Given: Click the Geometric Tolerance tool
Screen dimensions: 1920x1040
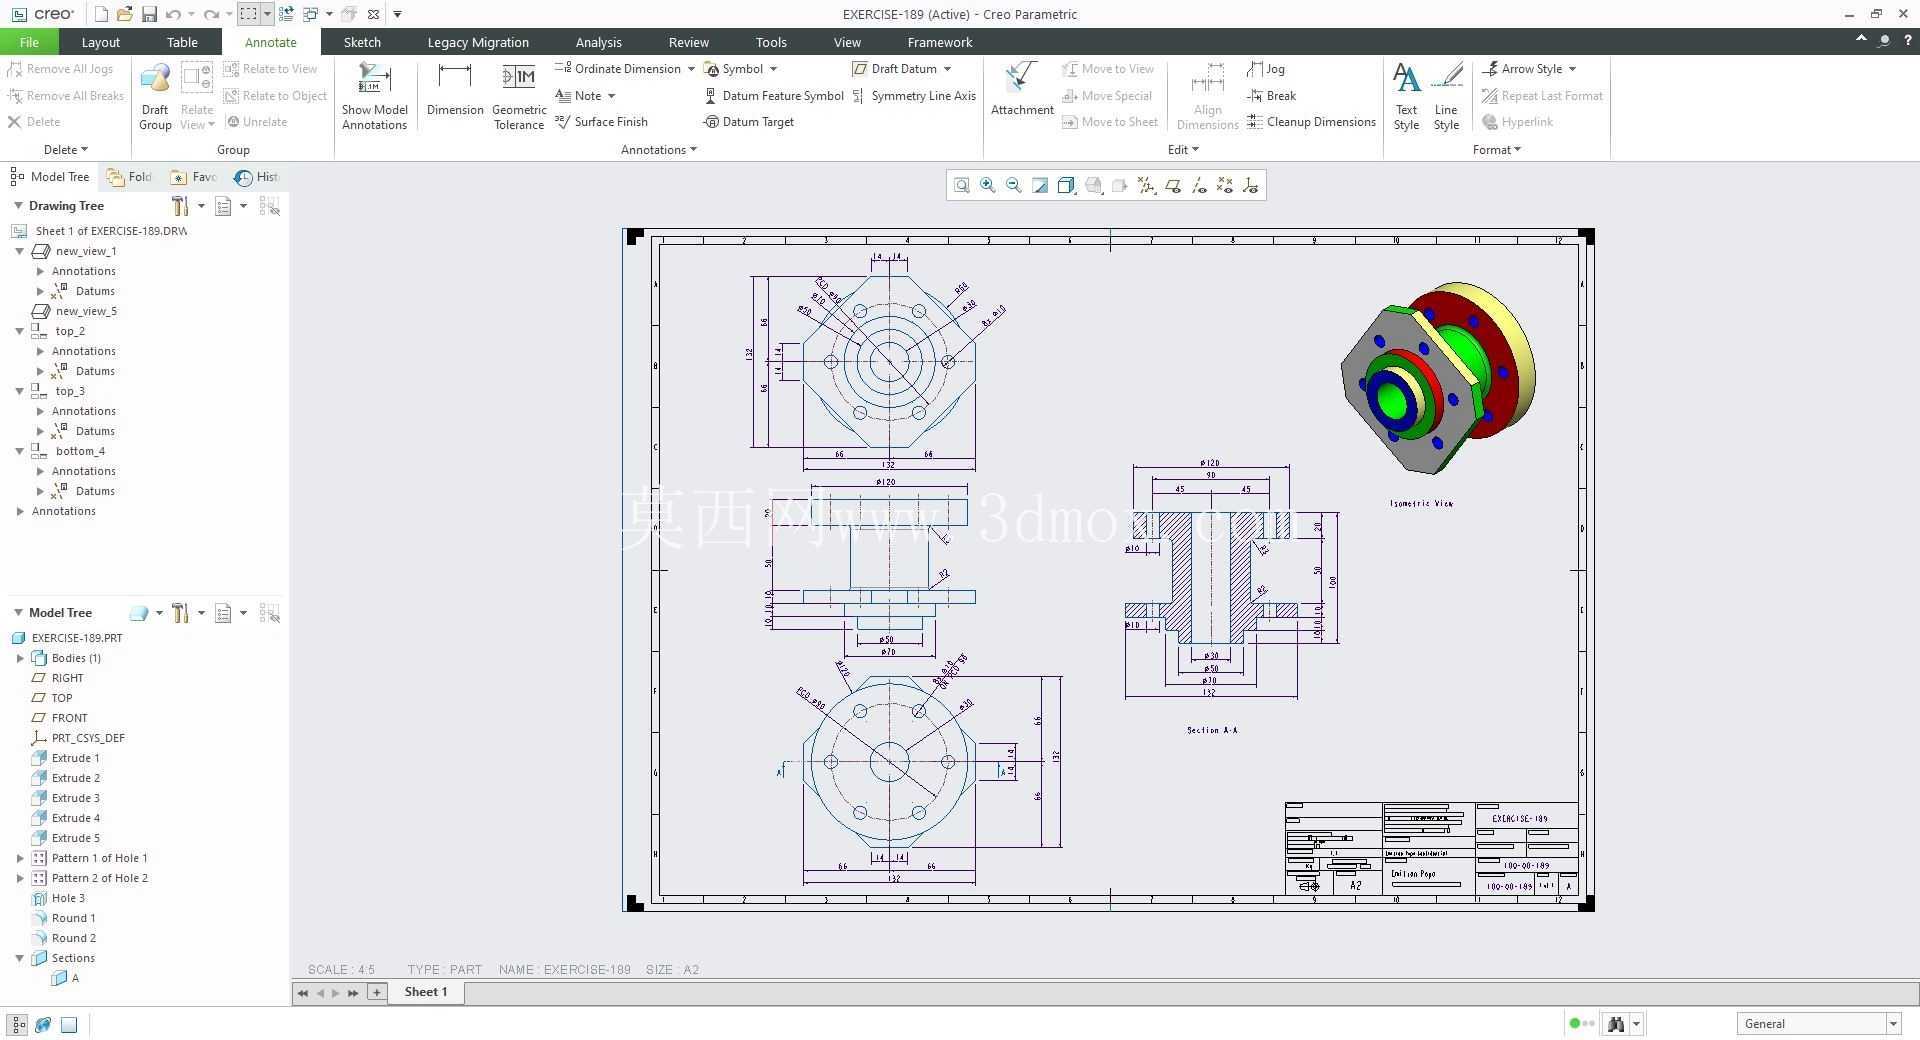Looking at the screenshot, I should 519,97.
